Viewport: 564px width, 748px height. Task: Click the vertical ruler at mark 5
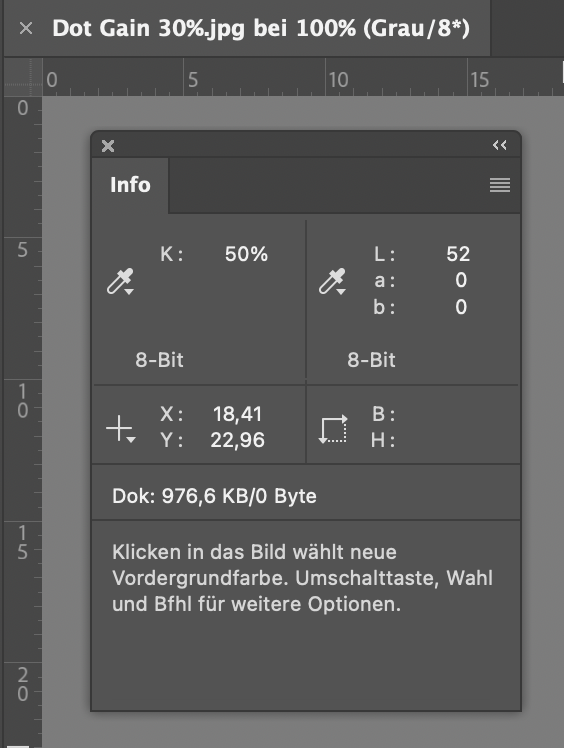point(22,249)
